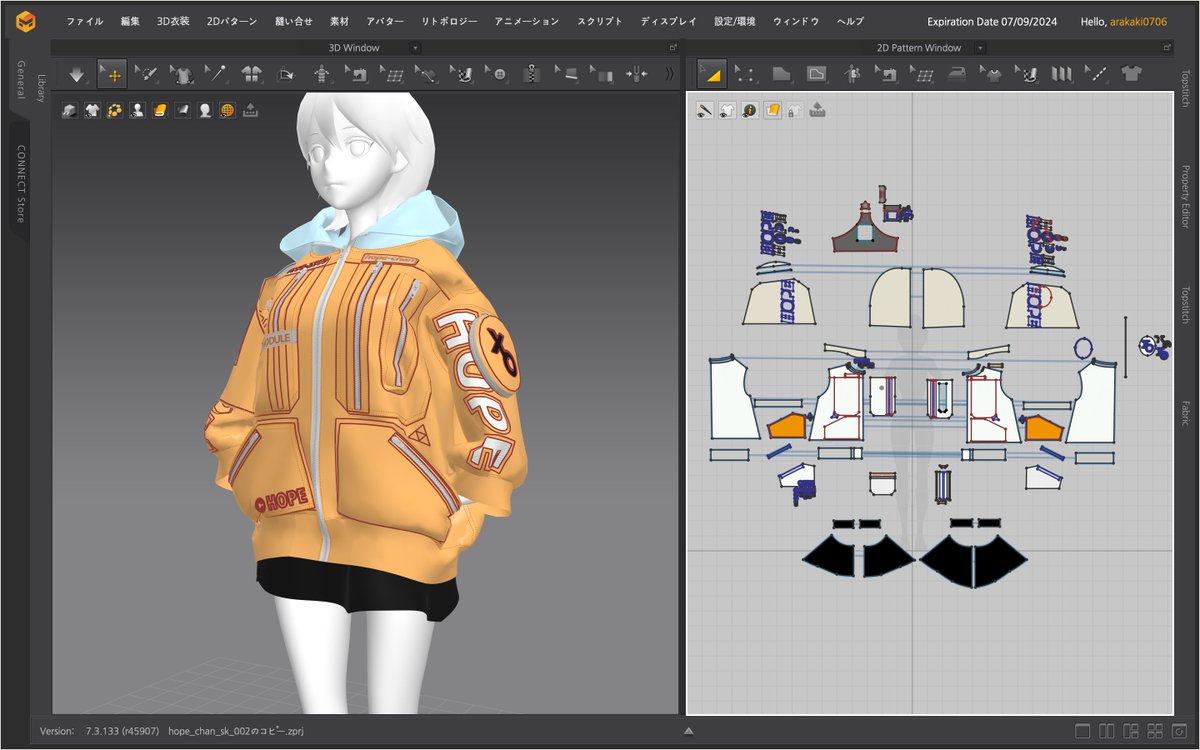Viewport: 1200px width, 750px height.
Task: Activate the sewing machine tool in 2D toolbar
Action: coord(886,73)
